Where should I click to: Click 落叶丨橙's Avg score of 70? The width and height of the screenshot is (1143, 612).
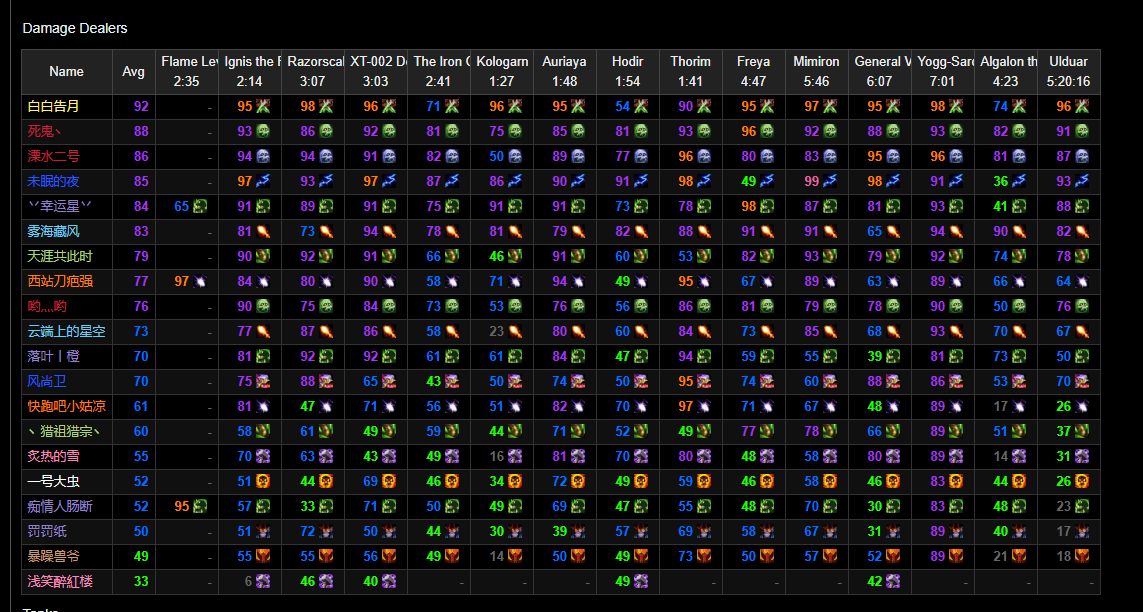tap(141, 356)
